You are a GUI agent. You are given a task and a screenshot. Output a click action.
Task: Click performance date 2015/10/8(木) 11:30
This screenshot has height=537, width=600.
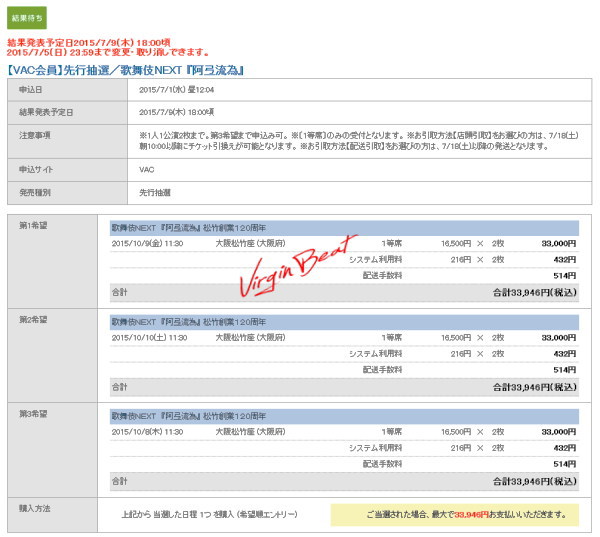point(147,432)
